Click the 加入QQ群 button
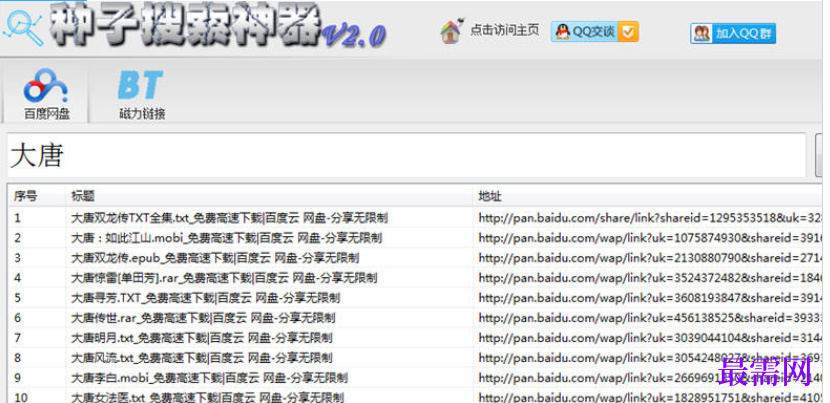This screenshot has height=403, width=830. point(733,34)
